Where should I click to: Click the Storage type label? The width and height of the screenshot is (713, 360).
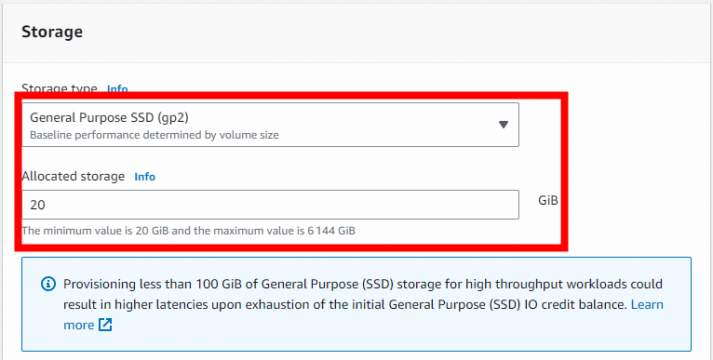click(x=60, y=88)
